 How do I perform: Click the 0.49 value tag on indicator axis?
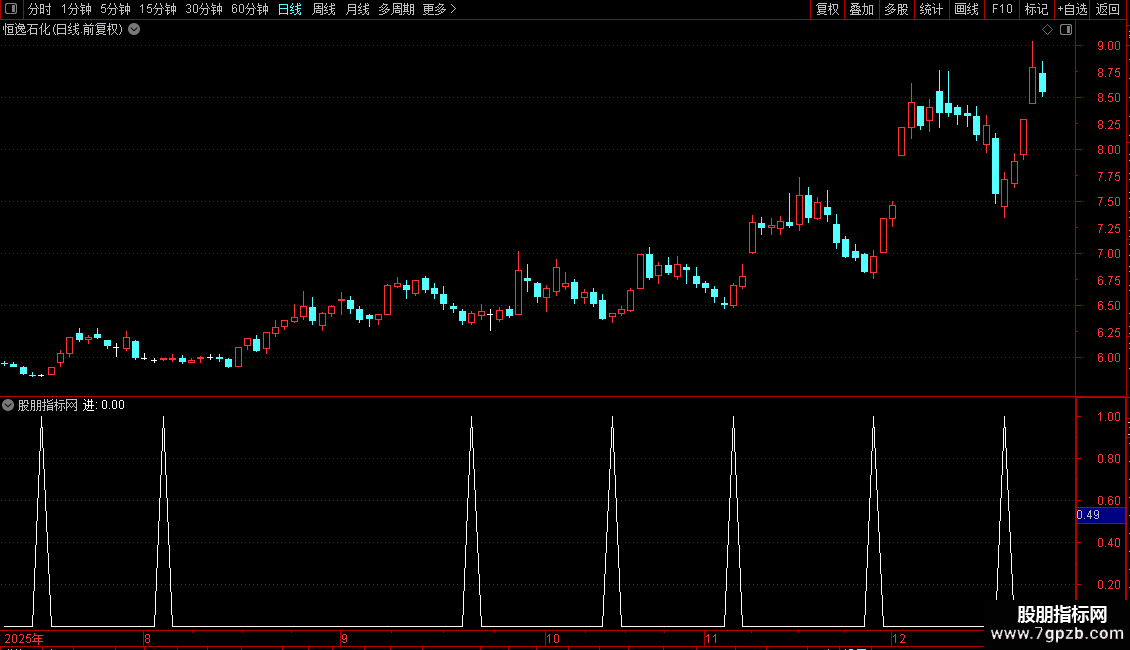tap(1100, 515)
